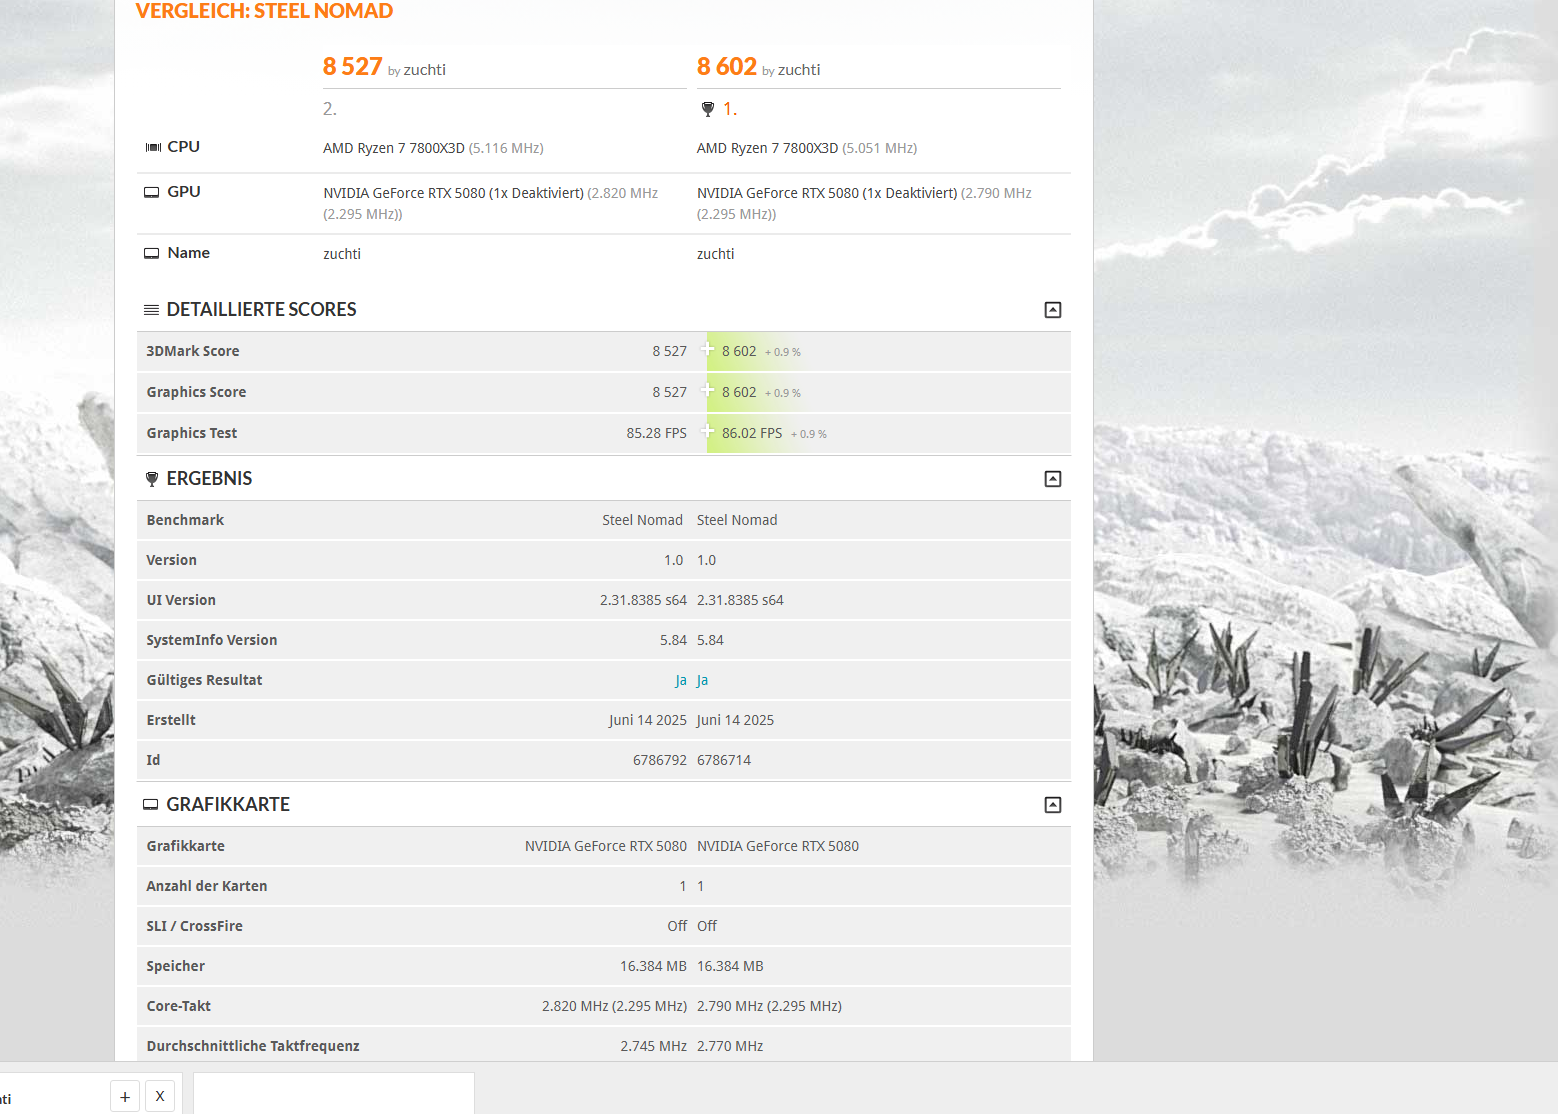Screen dimensions: 1558x1114
Task: Click the 5.051 MHz CPU clock text
Action: (x=880, y=148)
